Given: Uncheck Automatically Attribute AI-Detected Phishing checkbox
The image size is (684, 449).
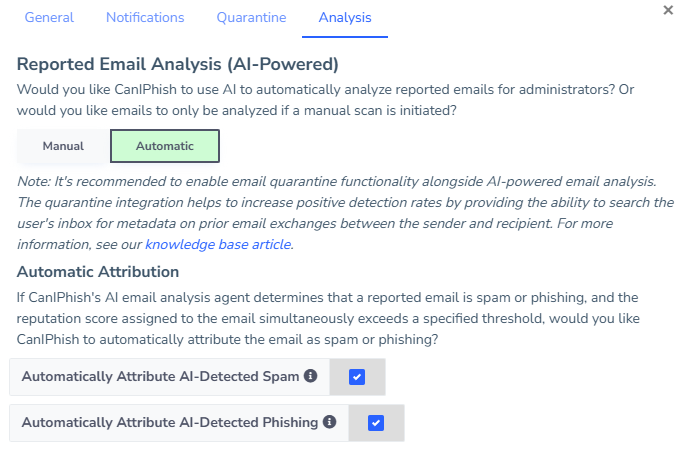Looking at the screenshot, I should point(376,423).
